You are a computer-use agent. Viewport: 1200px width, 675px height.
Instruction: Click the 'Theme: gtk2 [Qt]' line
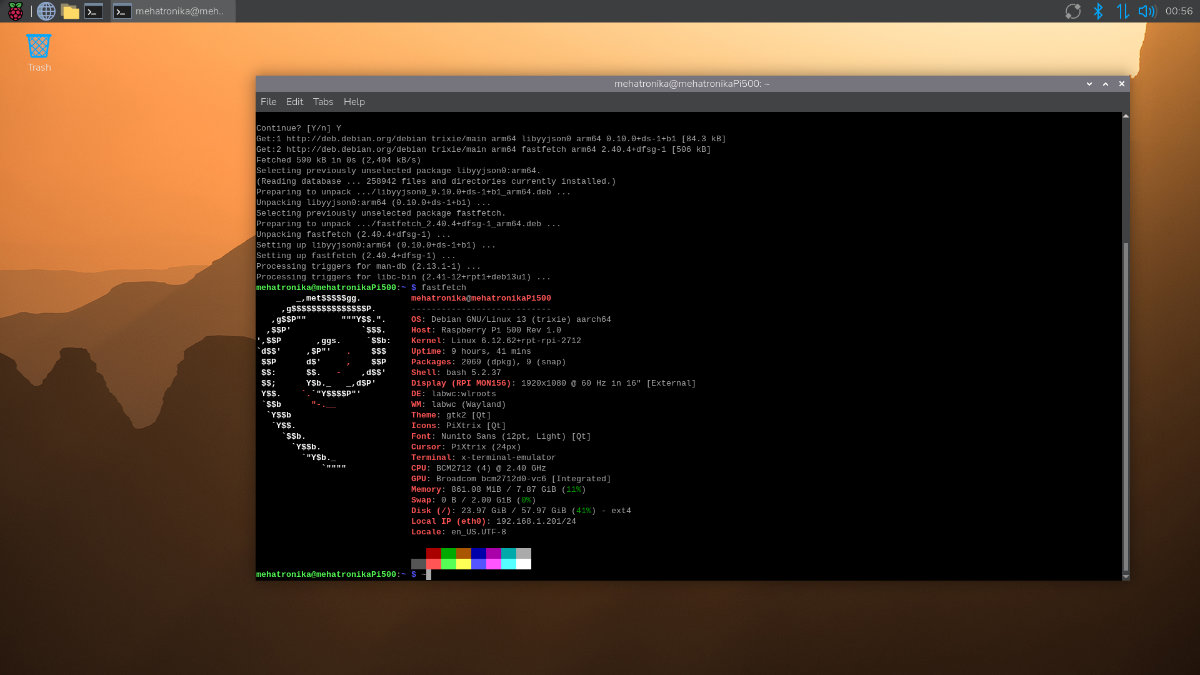pos(451,416)
